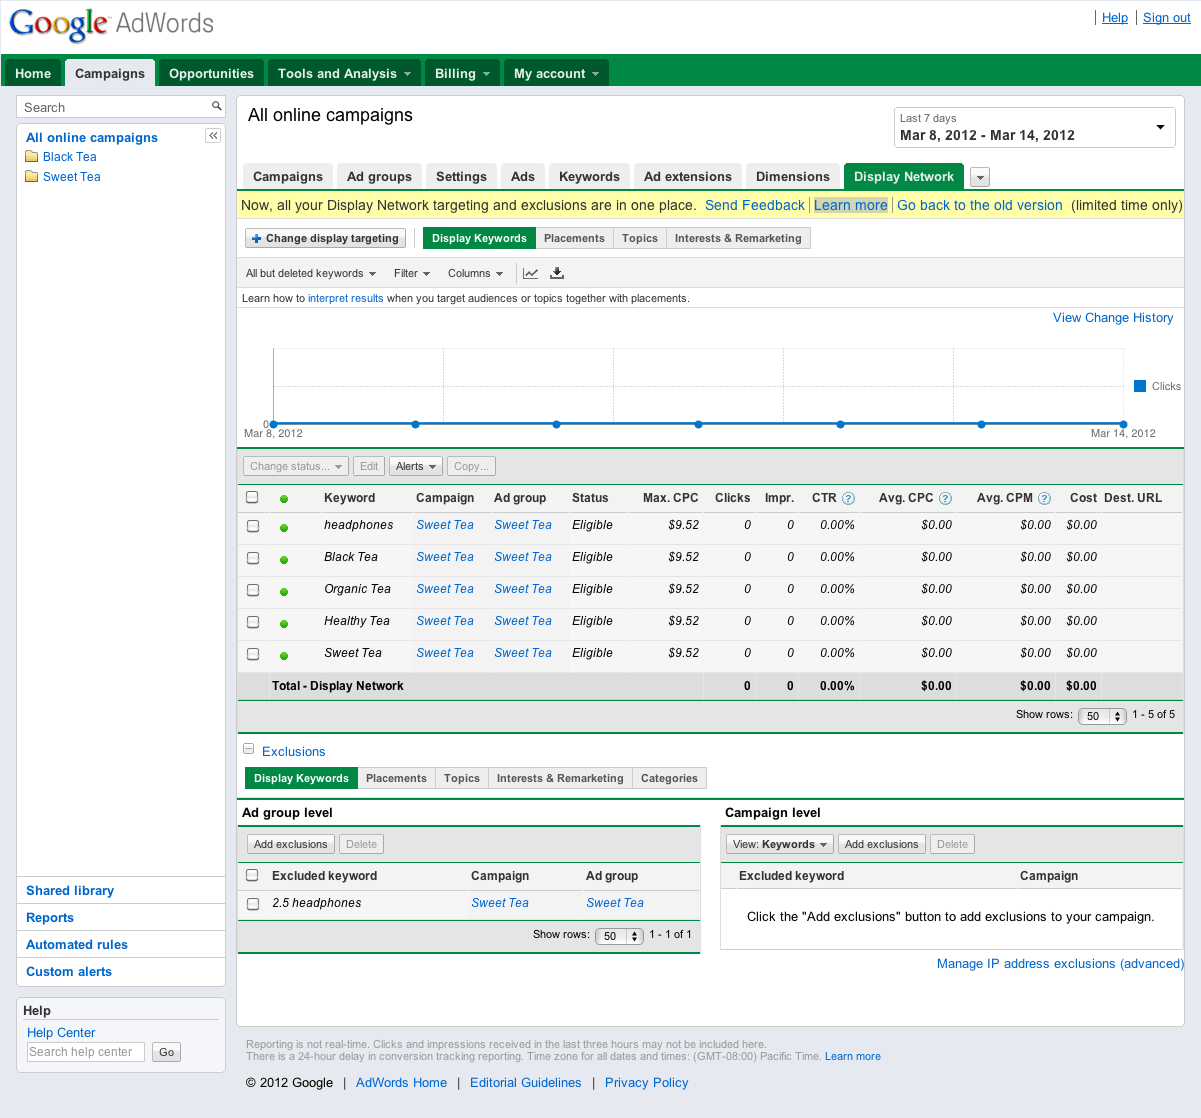Check the Black Tea keyword row checkbox

pyautogui.click(x=253, y=557)
